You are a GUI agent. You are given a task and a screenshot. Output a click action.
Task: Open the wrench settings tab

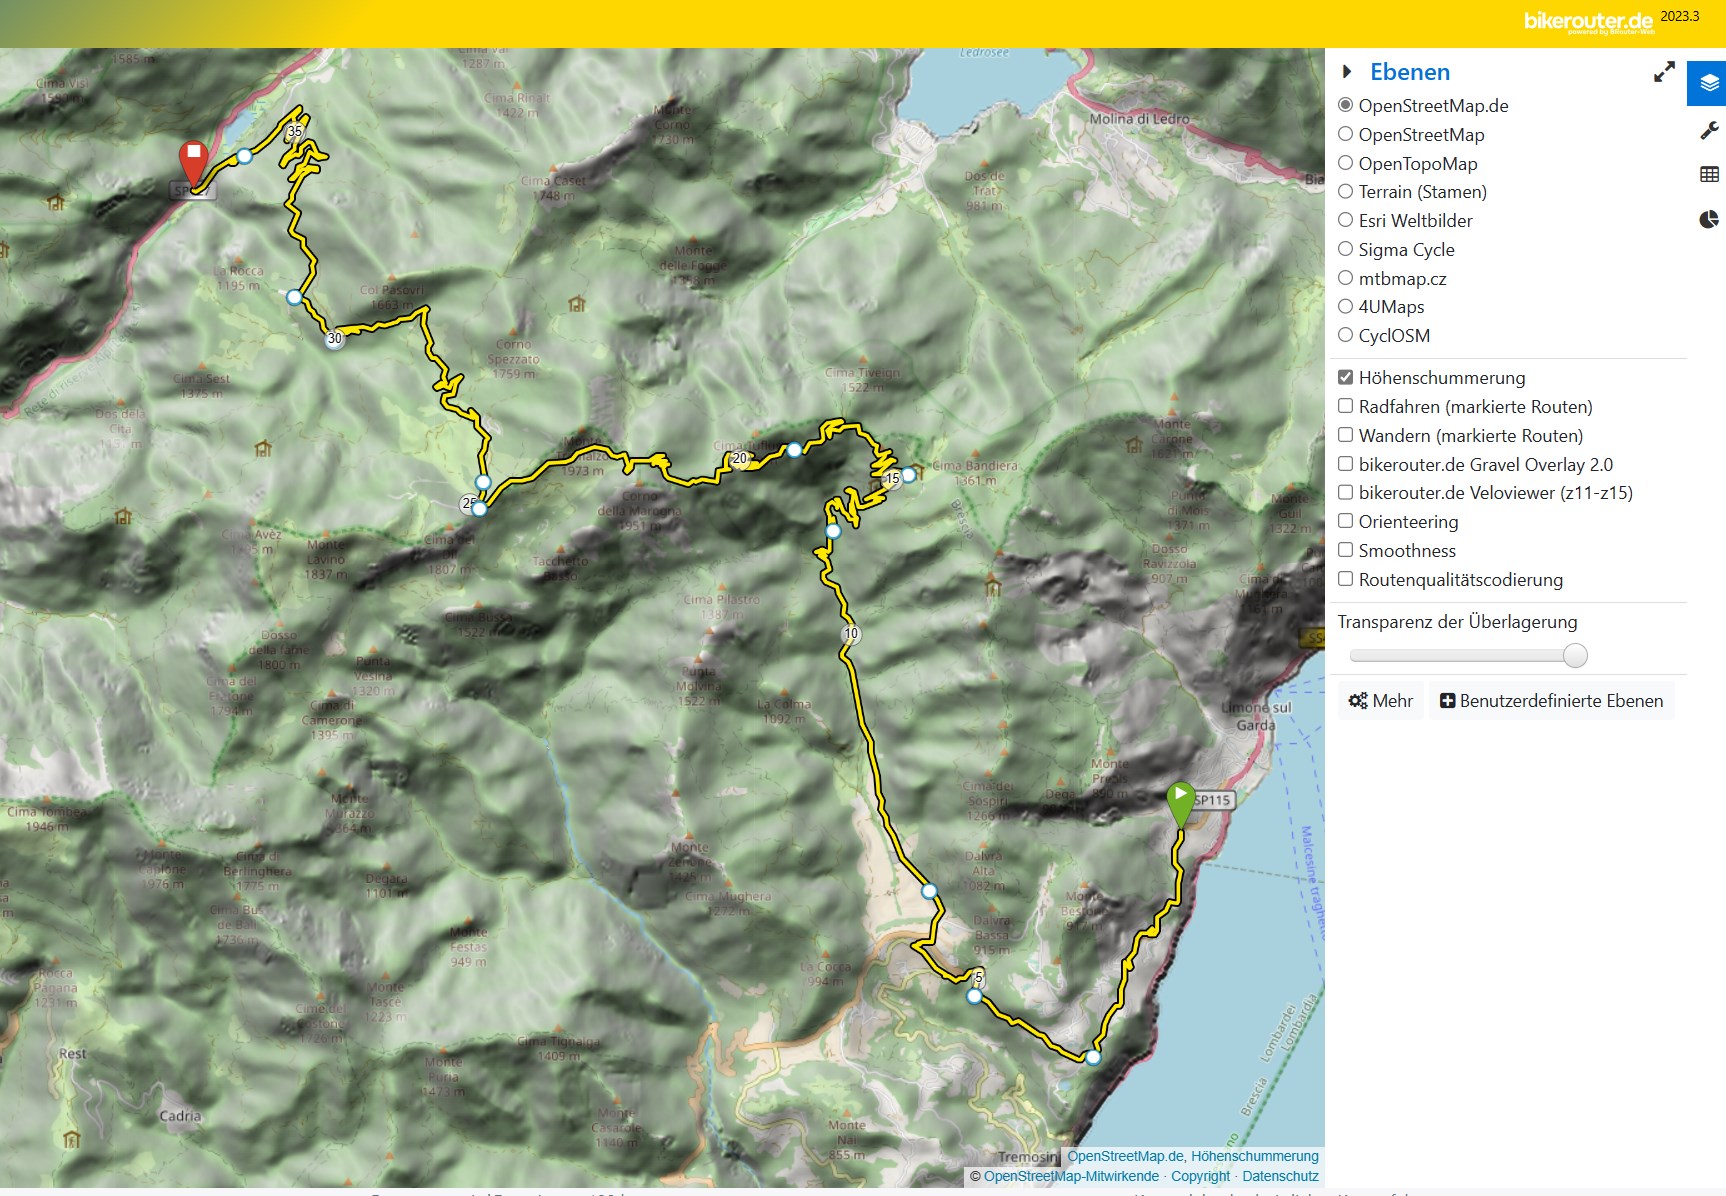tap(1708, 131)
